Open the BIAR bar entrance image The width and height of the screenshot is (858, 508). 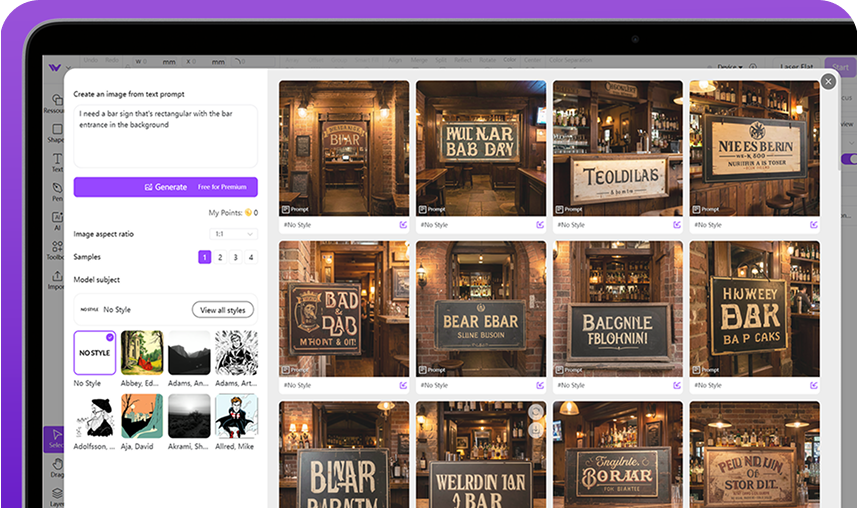[x=344, y=148]
